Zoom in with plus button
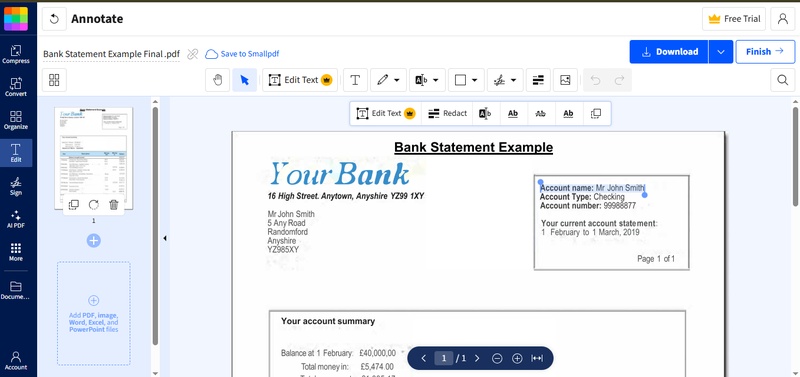800x377 pixels. click(517, 358)
